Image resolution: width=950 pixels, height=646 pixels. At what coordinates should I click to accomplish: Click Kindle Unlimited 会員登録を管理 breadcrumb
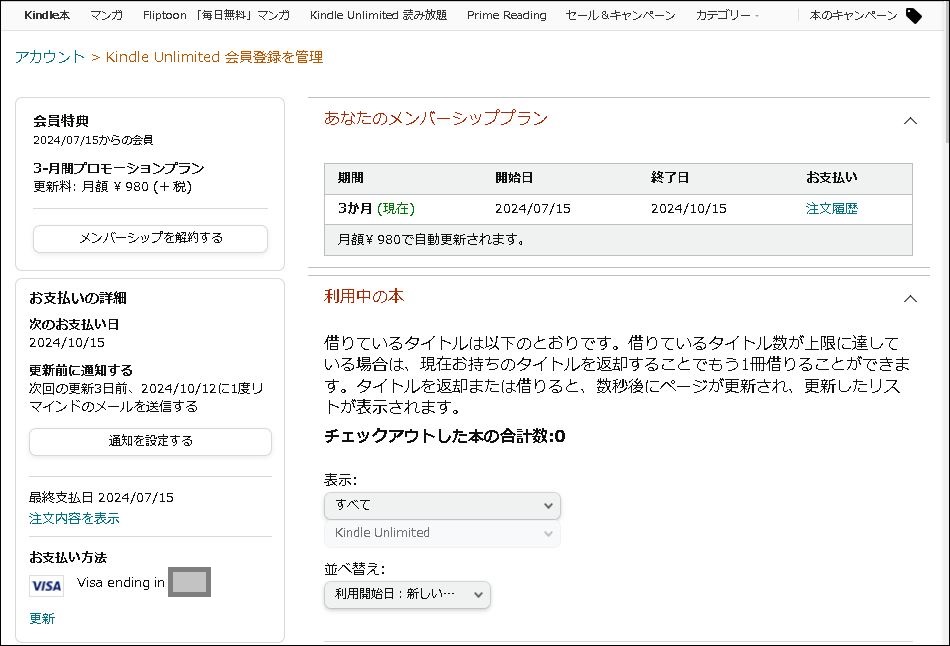click(214, 57)
